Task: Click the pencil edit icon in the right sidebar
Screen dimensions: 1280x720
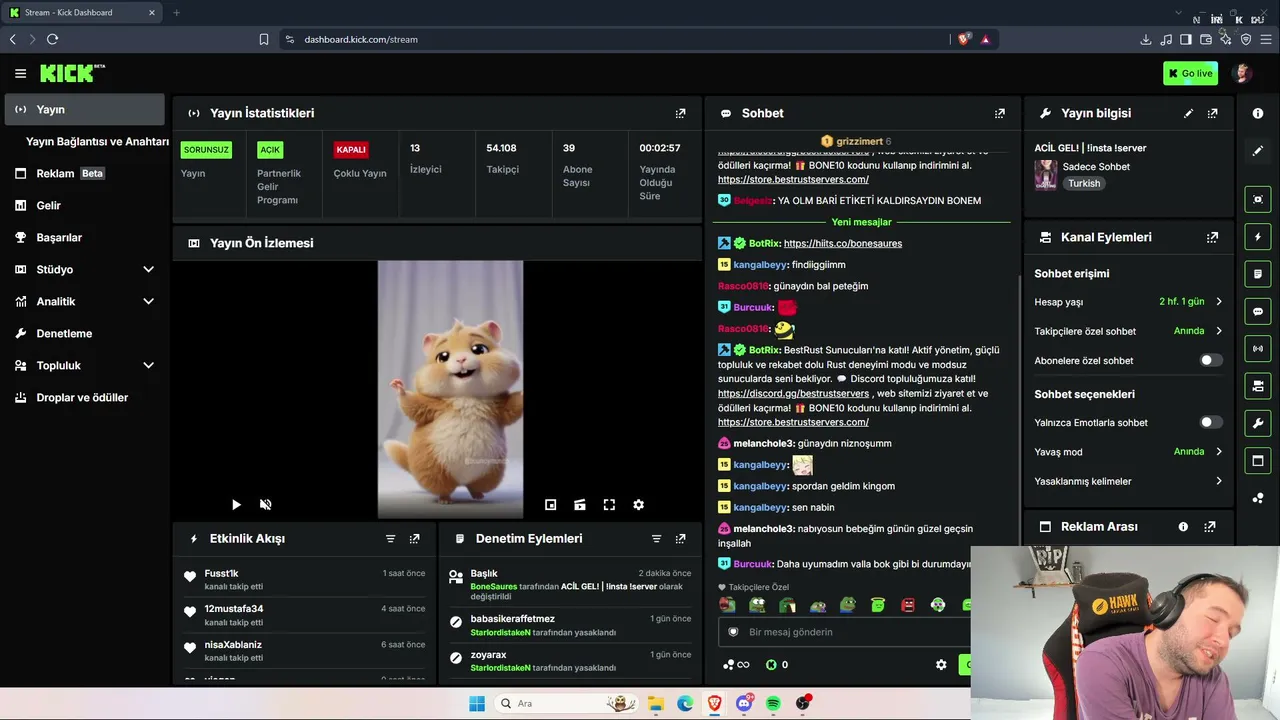Action: point(1258,150)
